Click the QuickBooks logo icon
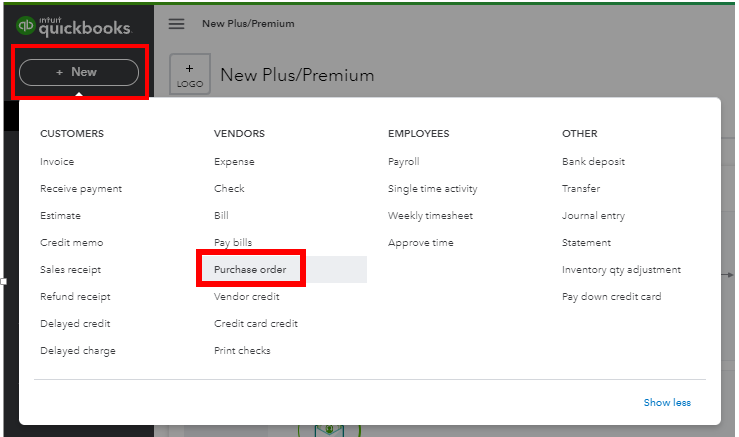 [26, 25]
